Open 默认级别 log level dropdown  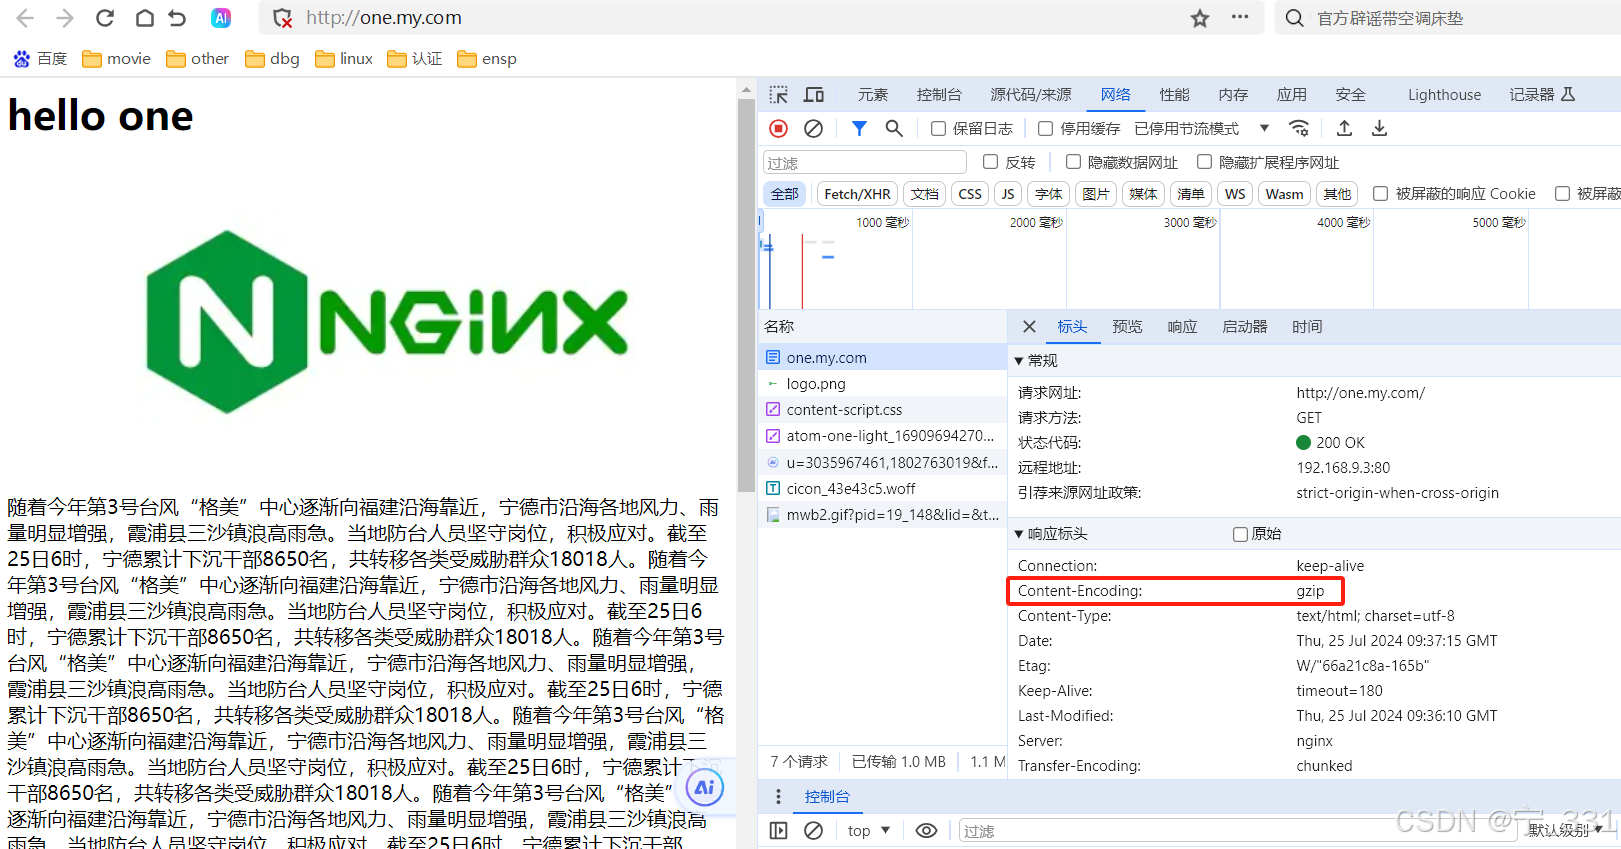pyautogui.click(x=1565, y=830)
